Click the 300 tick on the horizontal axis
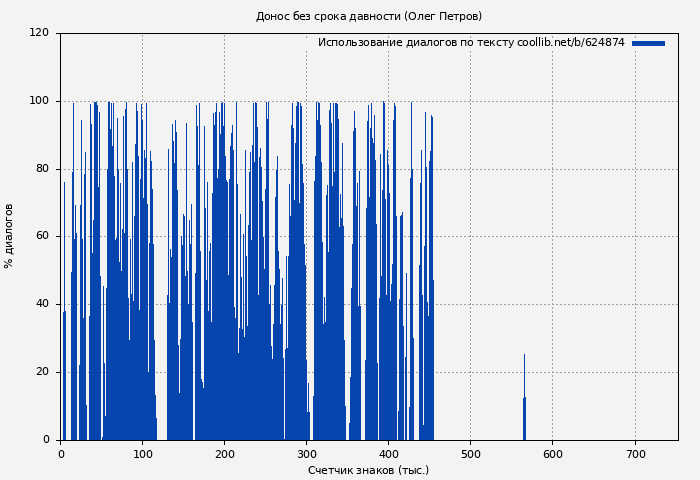Image resolution: width=700 pixels, height=480 pixels. tap(306, 454)
